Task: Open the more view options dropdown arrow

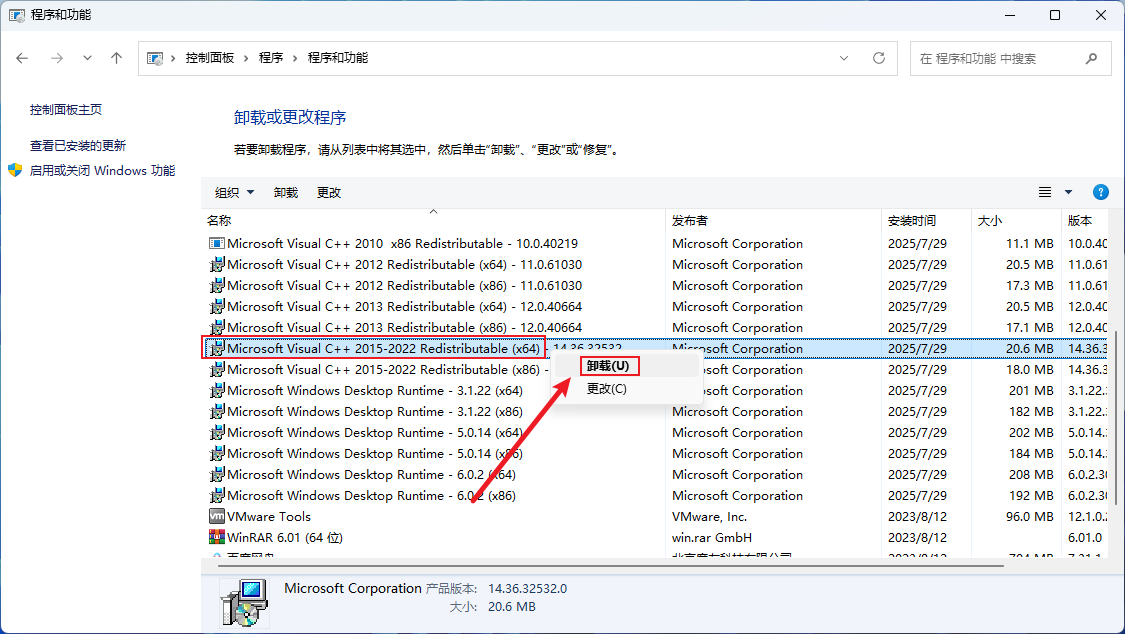Action: pos(1068,192)
